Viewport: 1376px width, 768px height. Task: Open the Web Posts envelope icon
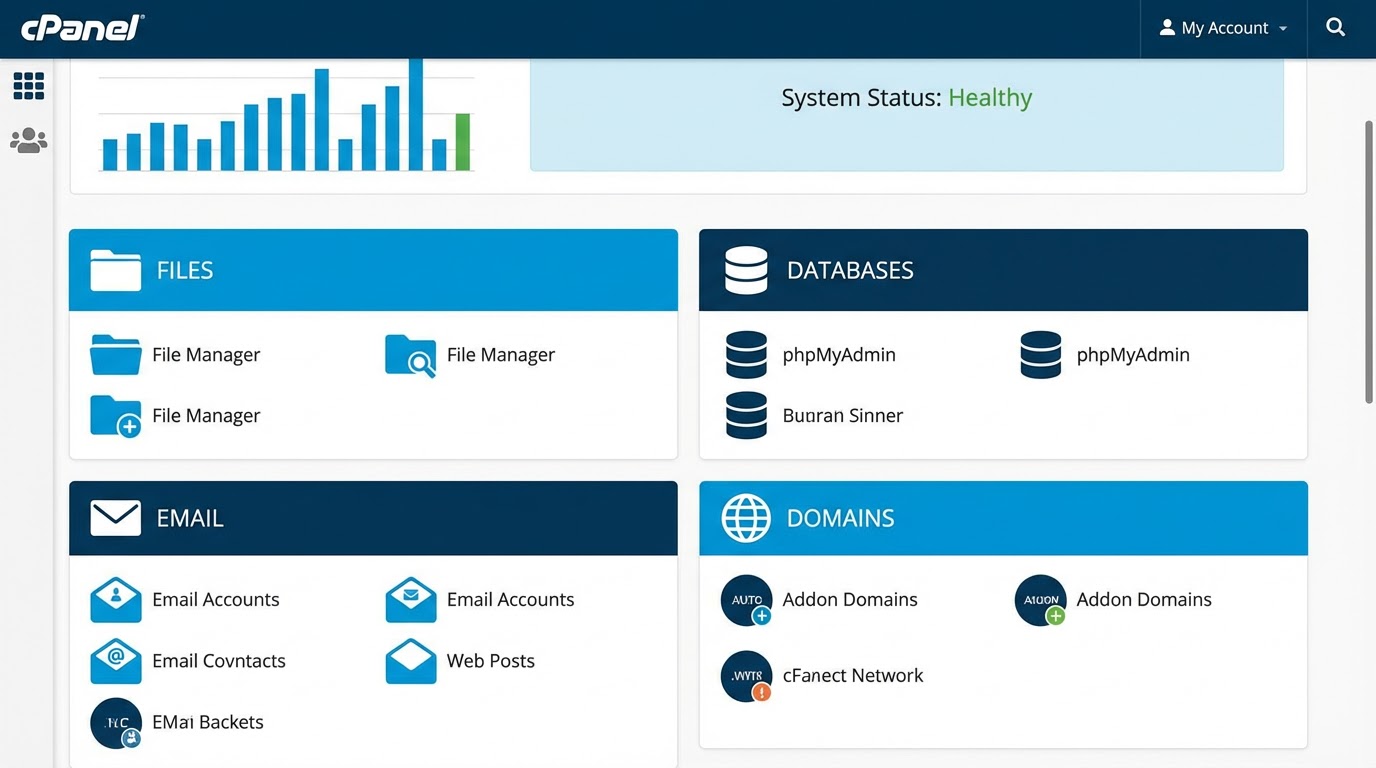(410, 660)
